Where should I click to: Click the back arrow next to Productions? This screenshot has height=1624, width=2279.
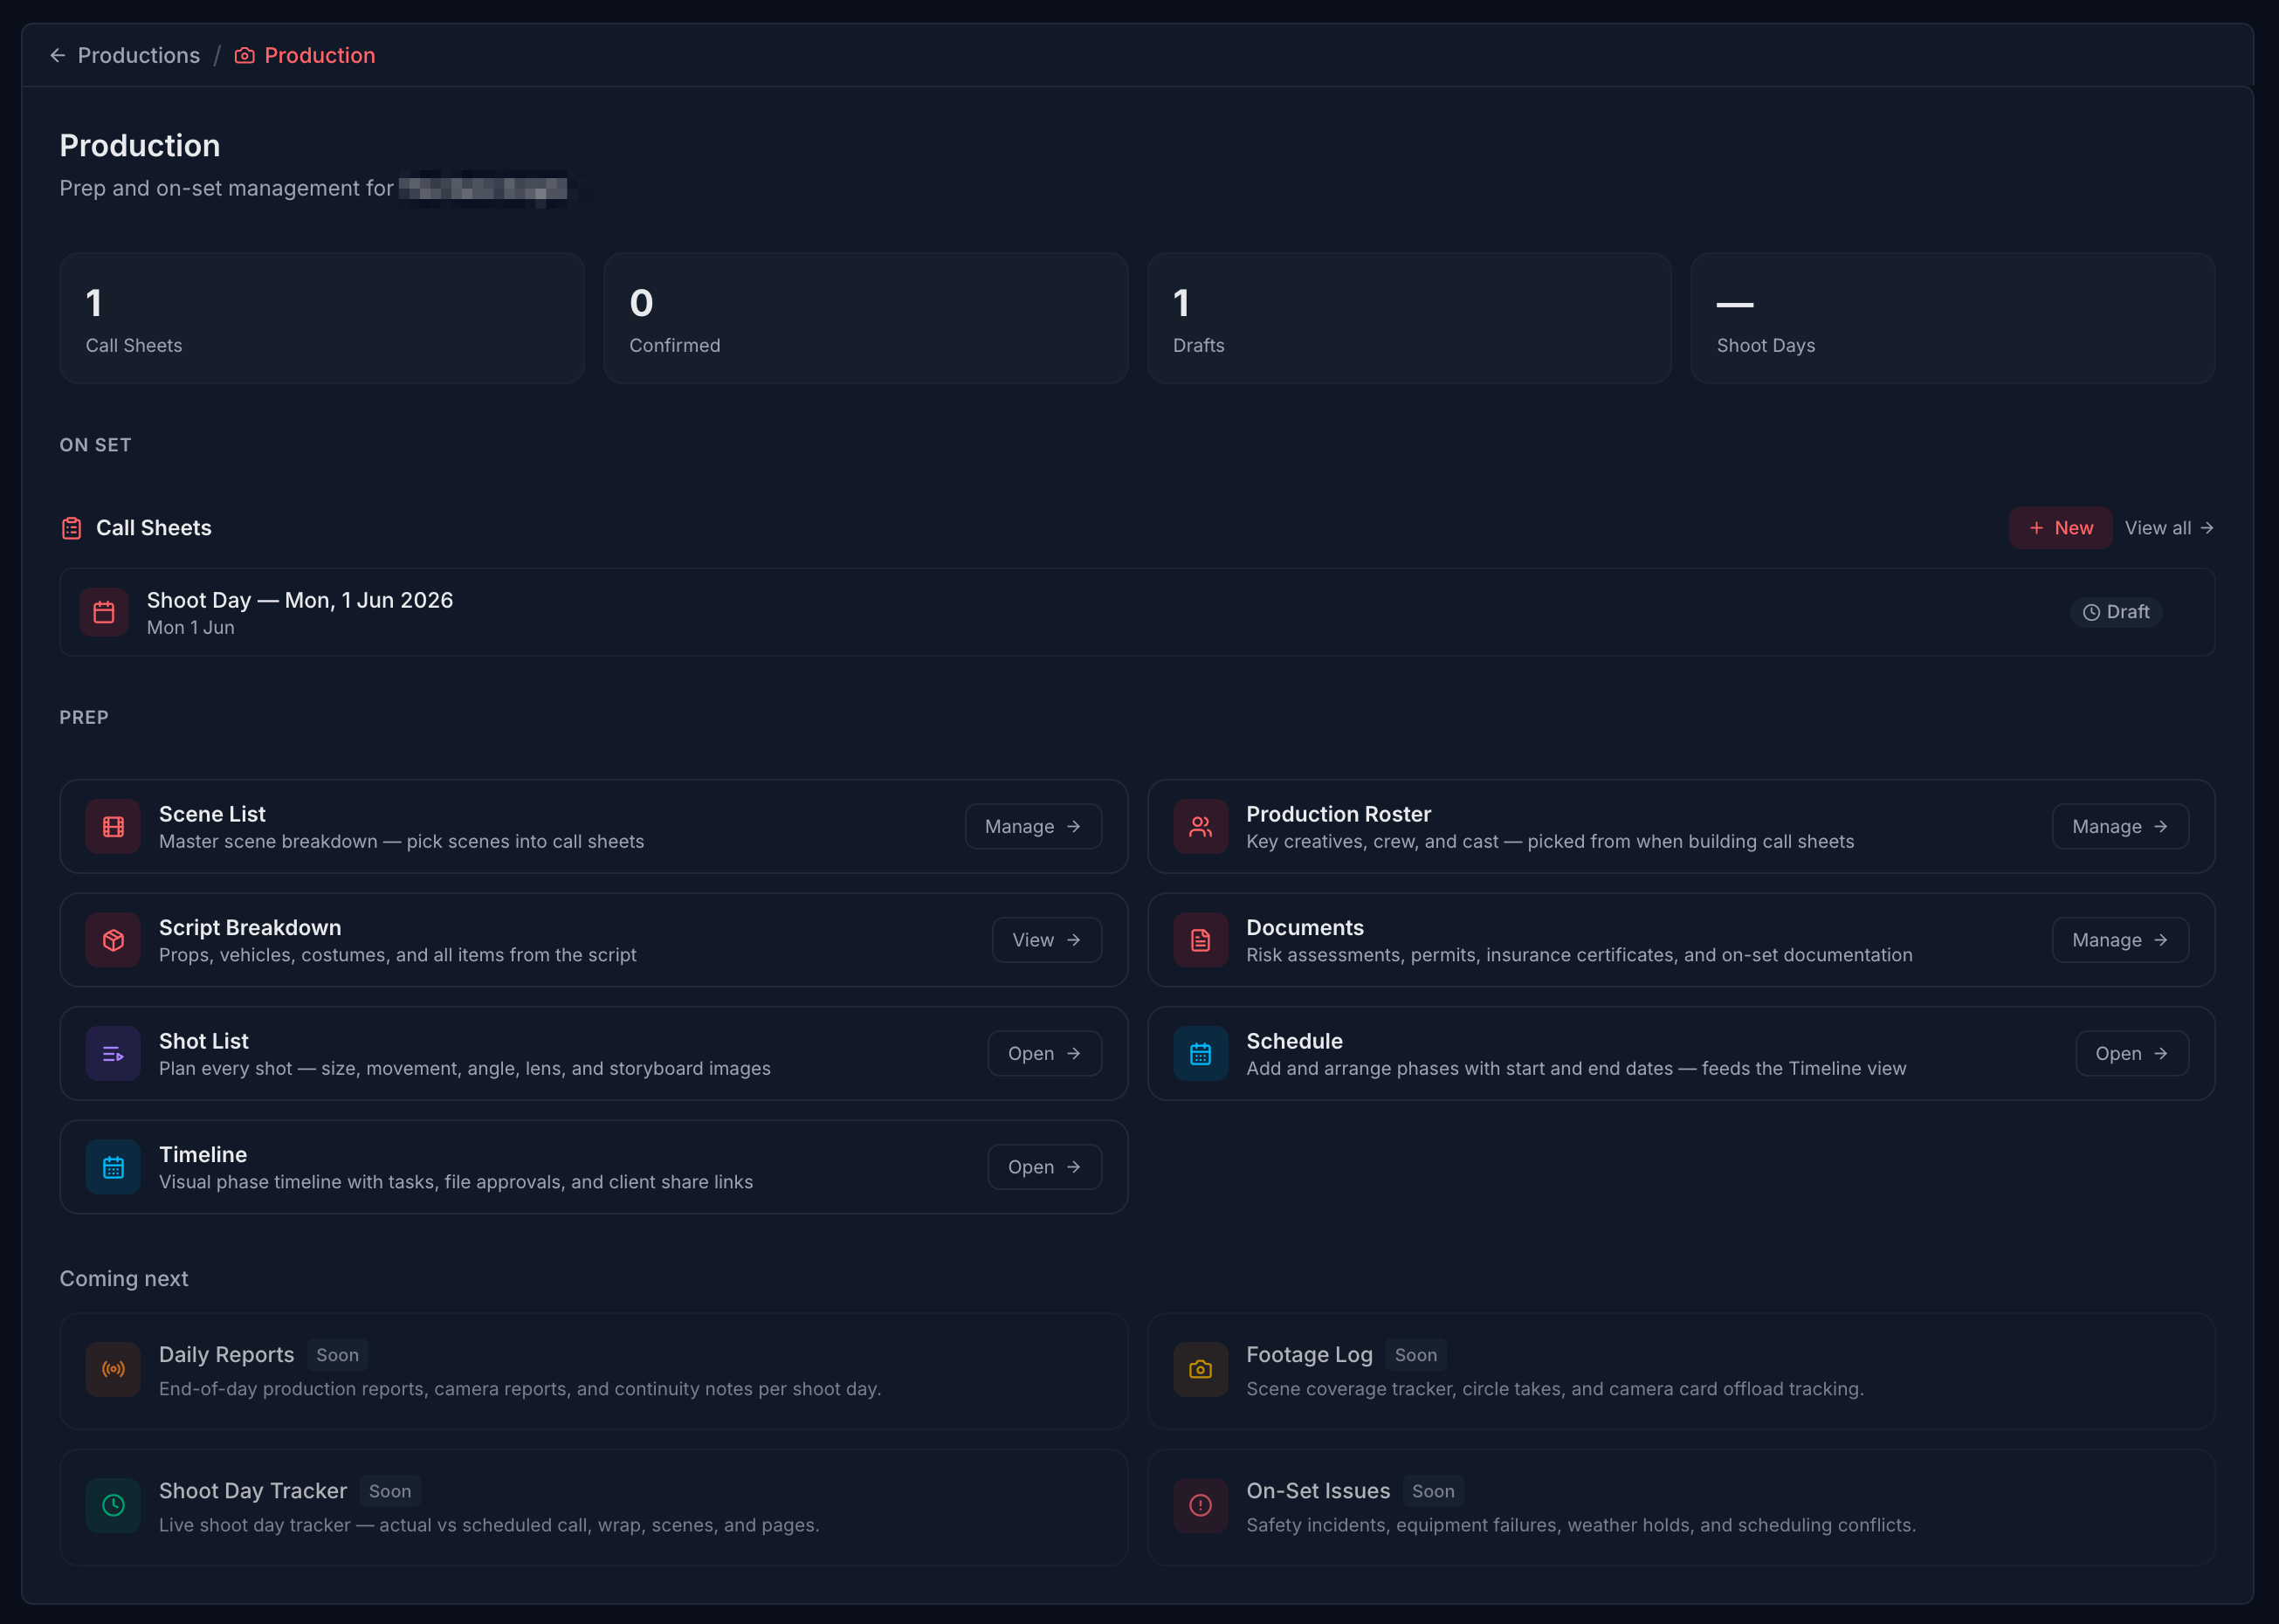click(57, 55)
